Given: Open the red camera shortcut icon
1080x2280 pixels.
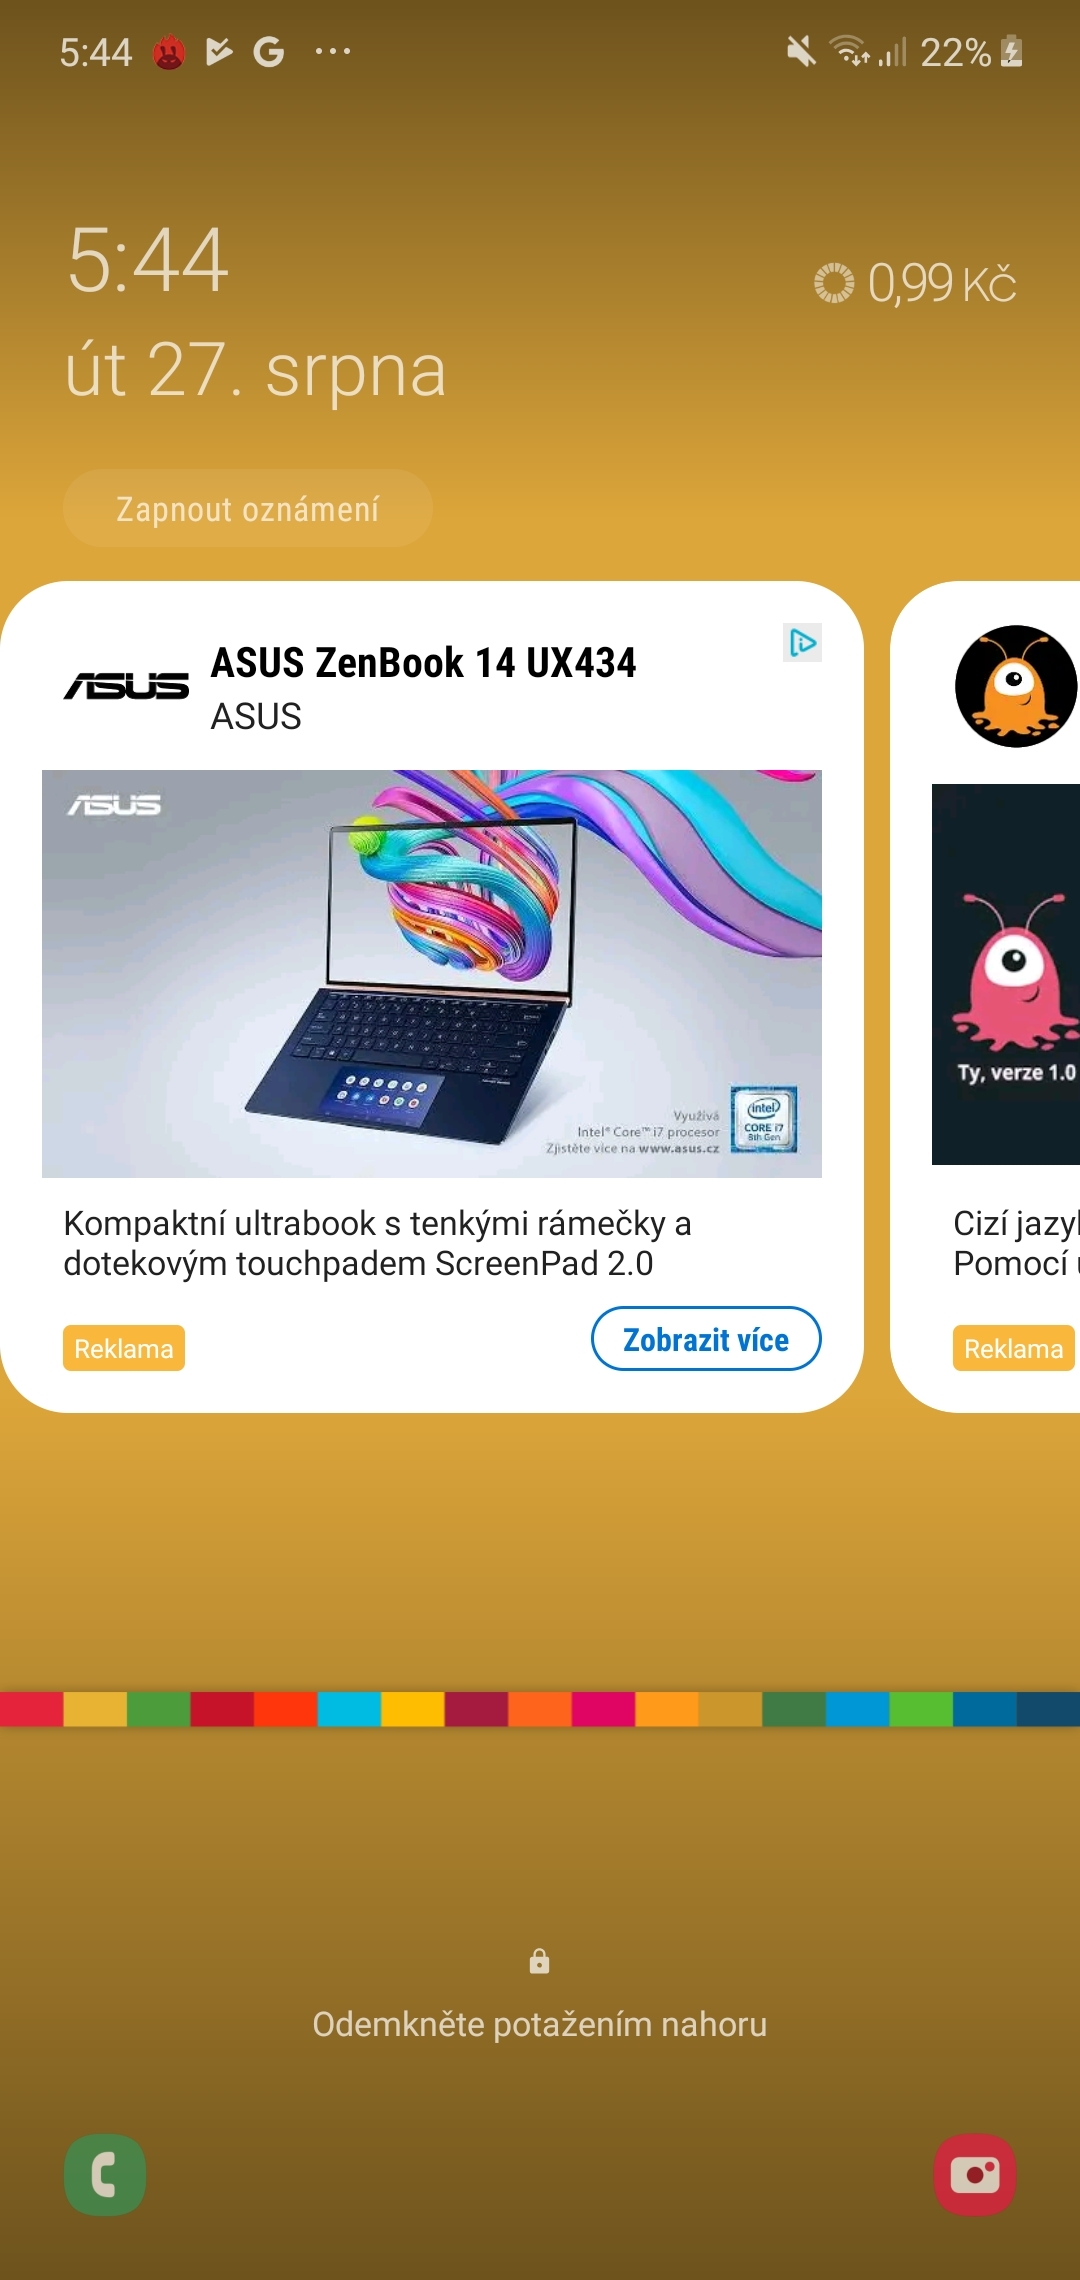Looking at the screenshot, I should click(975, 2175).
